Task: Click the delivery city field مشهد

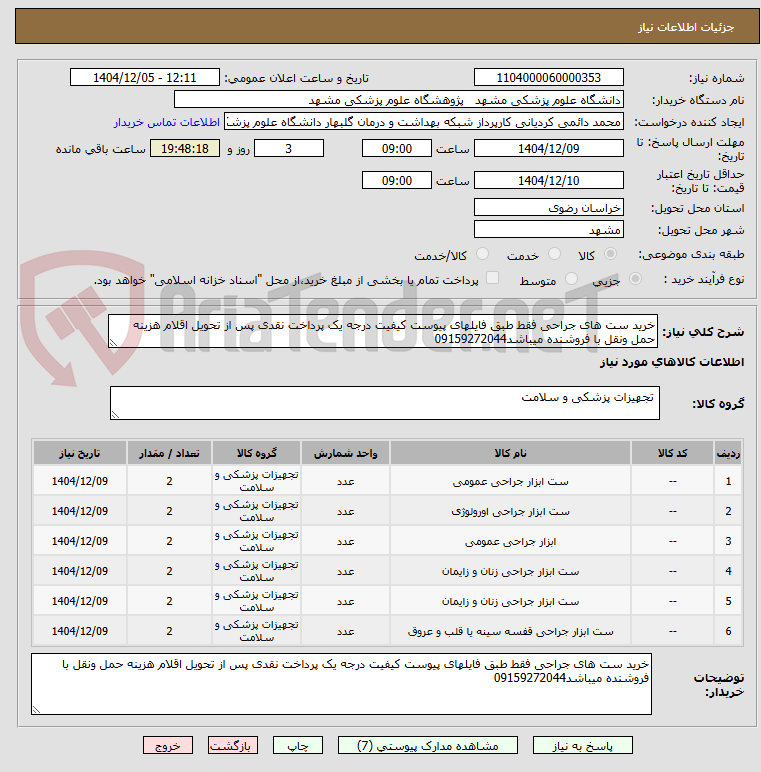Action: tap(549, 230)
